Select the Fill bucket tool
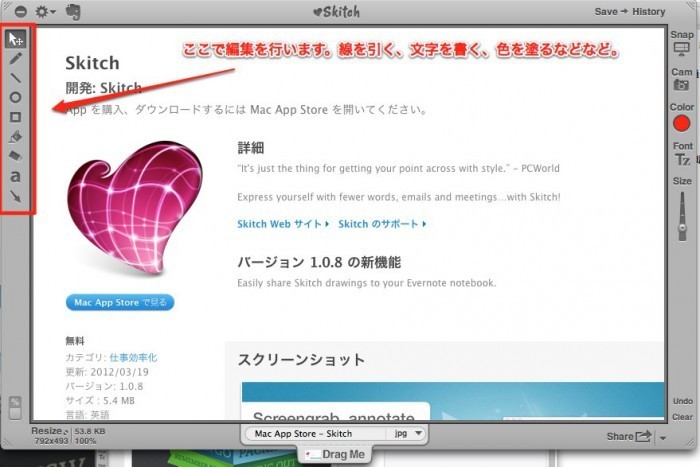Image resolution: width=700 pixels, height=467 pixels. [x=16, y=137]
